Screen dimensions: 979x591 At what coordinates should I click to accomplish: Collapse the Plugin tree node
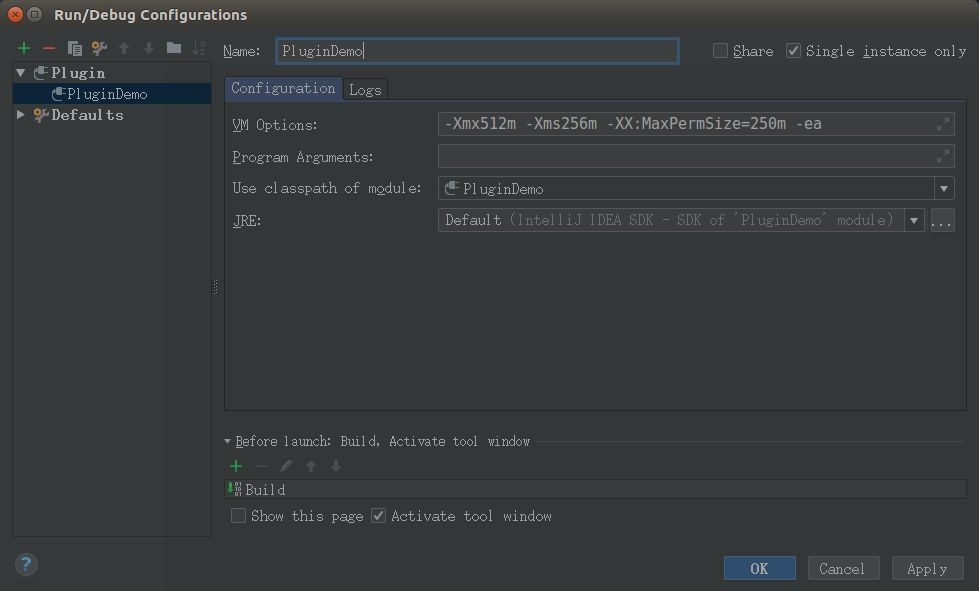[21, 73]
